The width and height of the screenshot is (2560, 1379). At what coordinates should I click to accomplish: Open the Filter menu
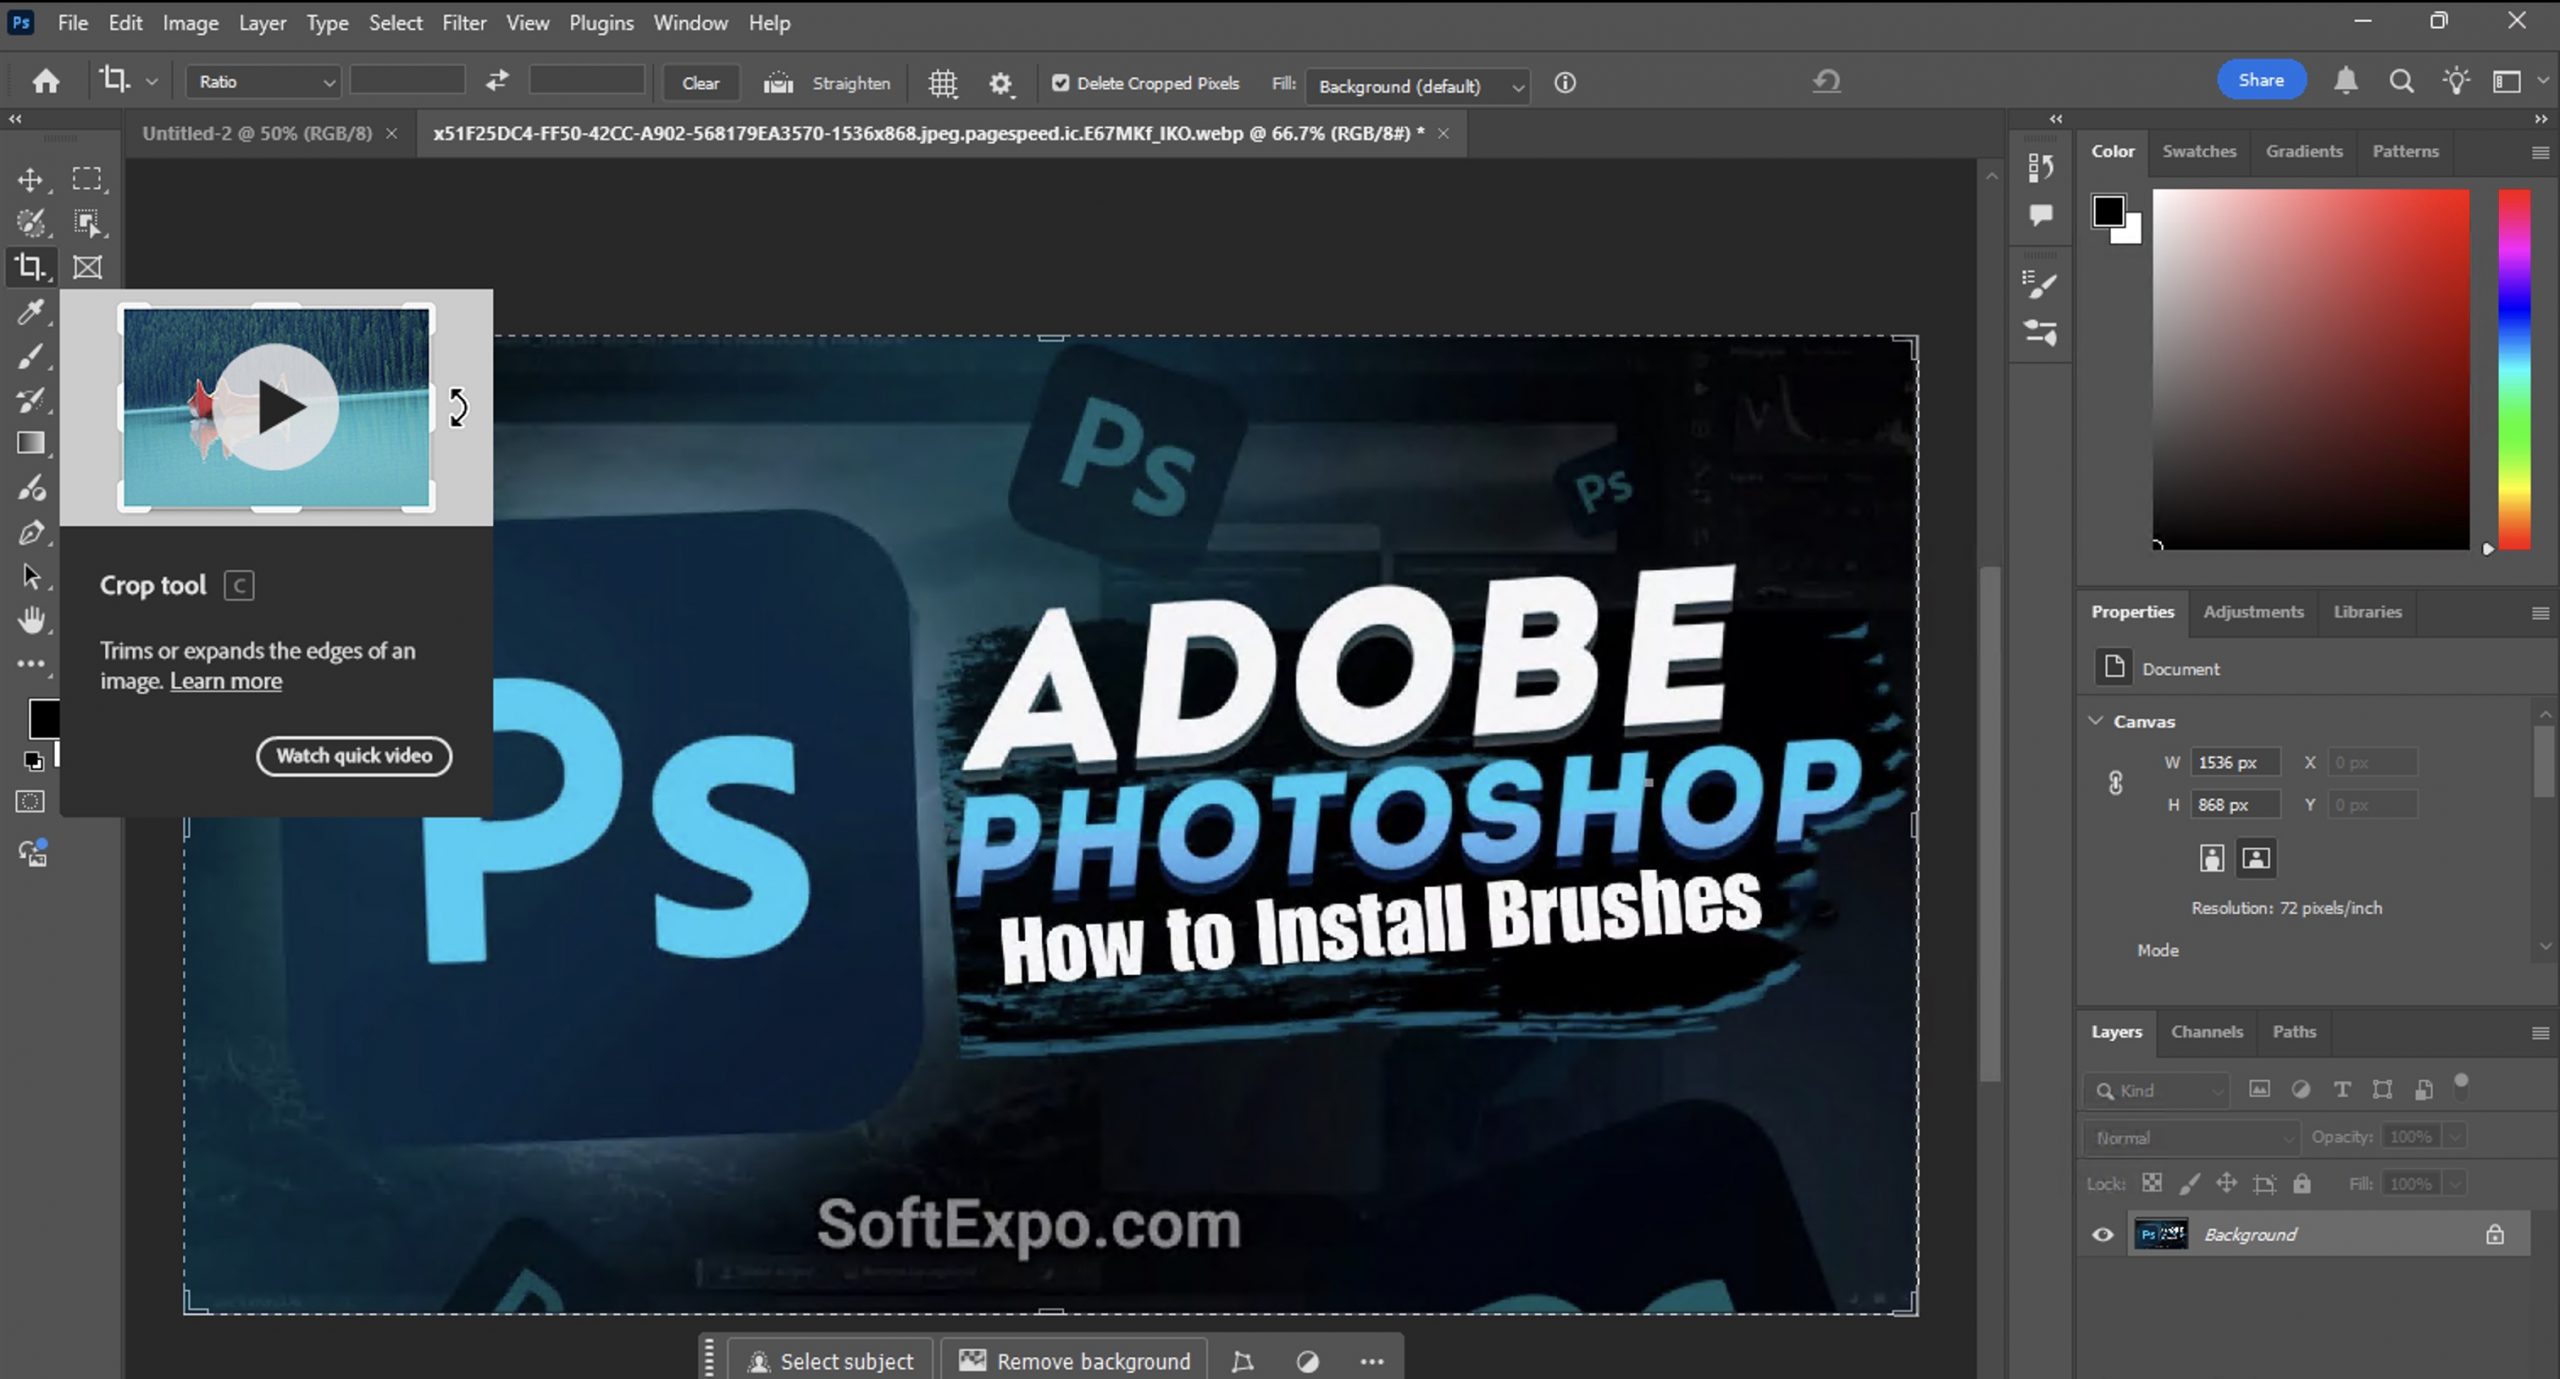(464, 22)
